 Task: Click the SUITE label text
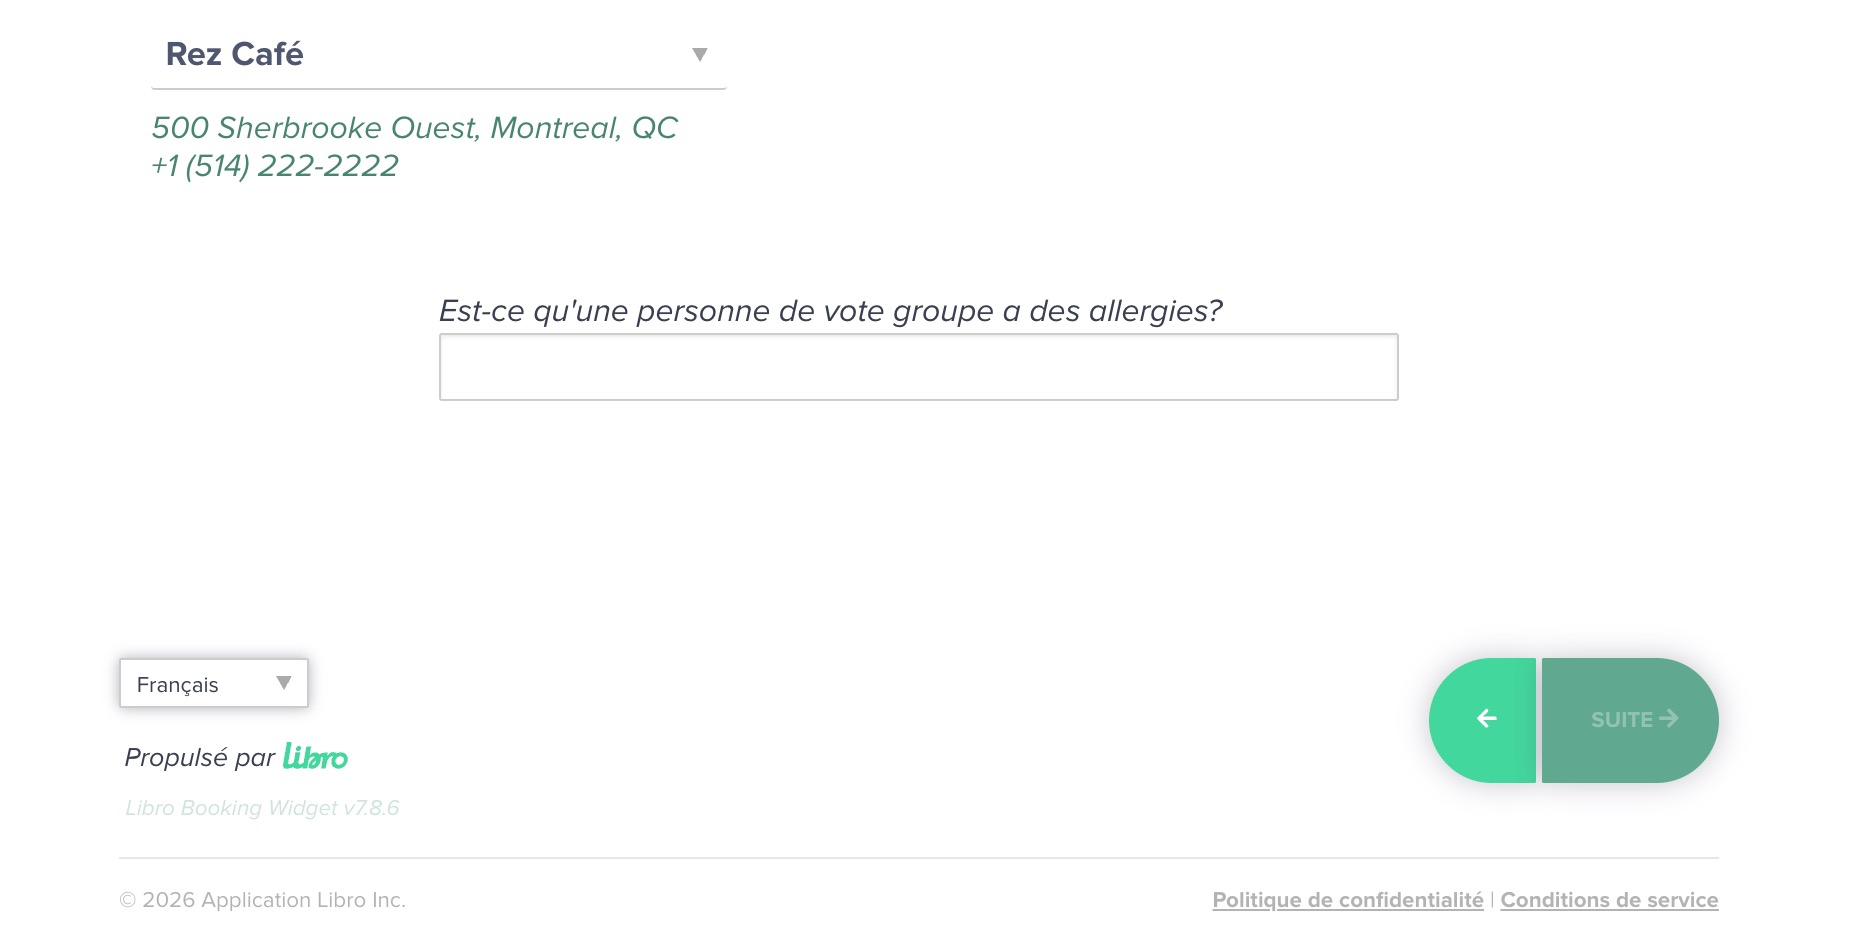1621,720
